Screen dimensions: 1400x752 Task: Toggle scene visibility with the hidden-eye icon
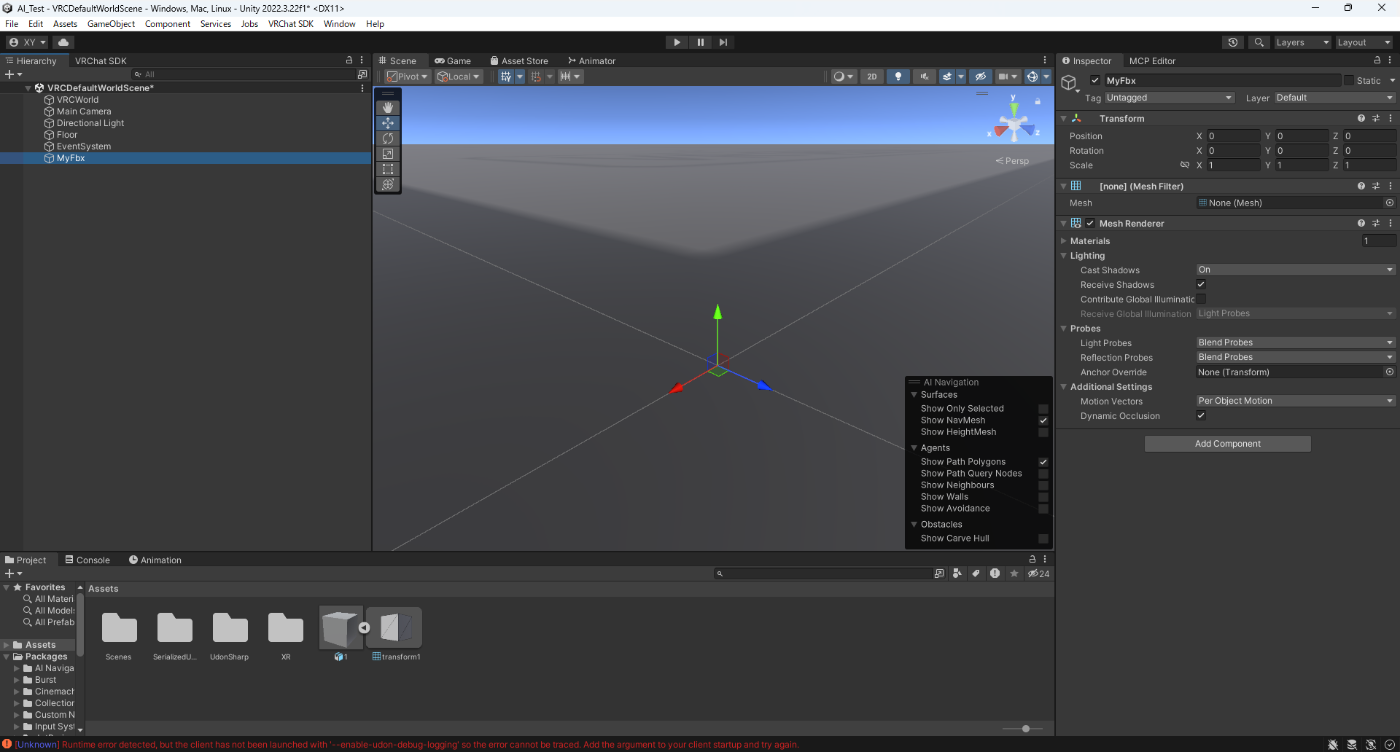click(x=981, y=76)
